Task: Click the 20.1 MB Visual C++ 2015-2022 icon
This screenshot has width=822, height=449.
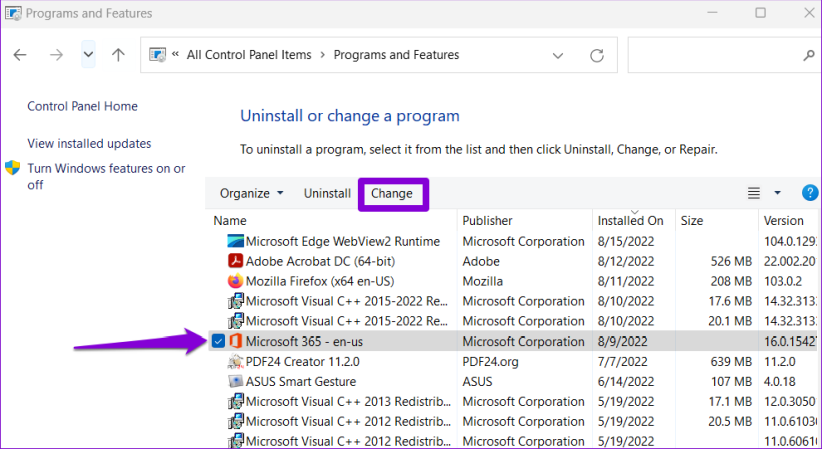Action: (x=235, y=321)
